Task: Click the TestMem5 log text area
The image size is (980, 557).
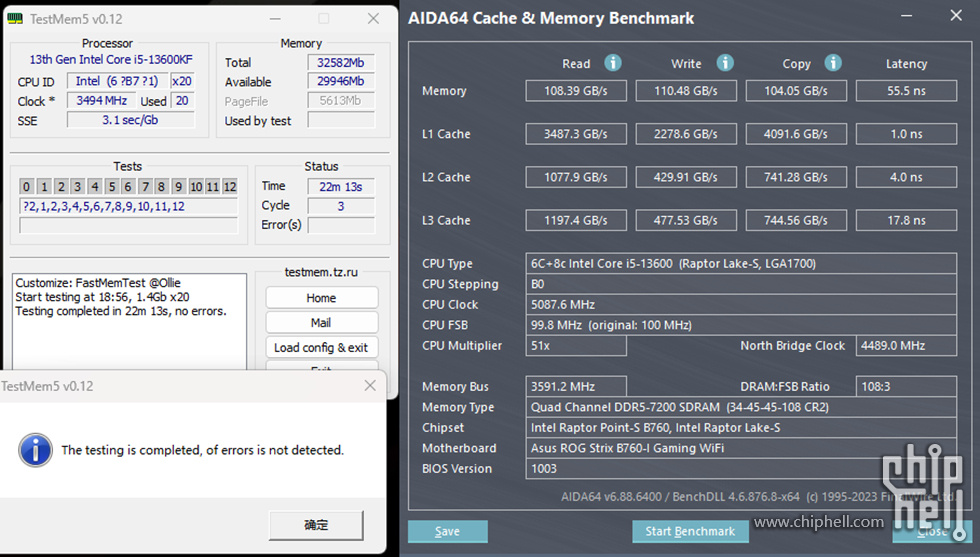Action: coord(129,321)
